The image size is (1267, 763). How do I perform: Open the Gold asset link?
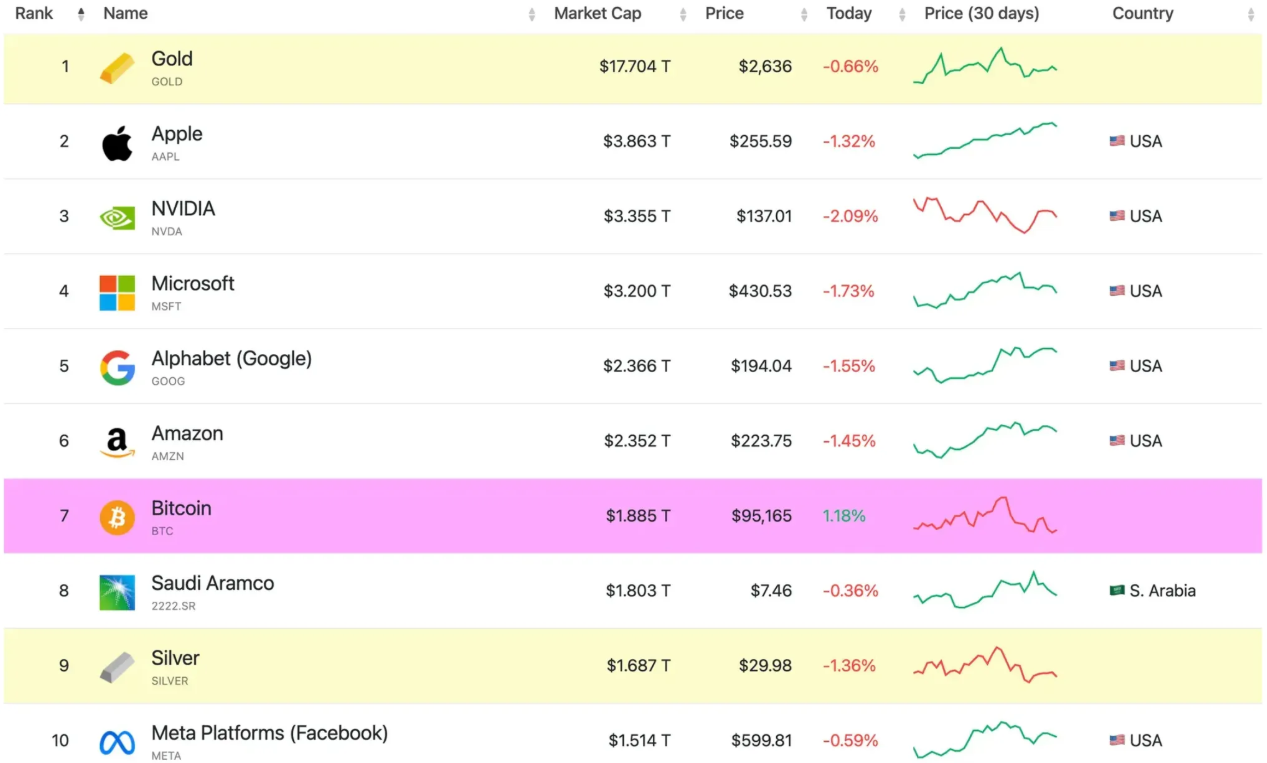[x=172, y=59]
